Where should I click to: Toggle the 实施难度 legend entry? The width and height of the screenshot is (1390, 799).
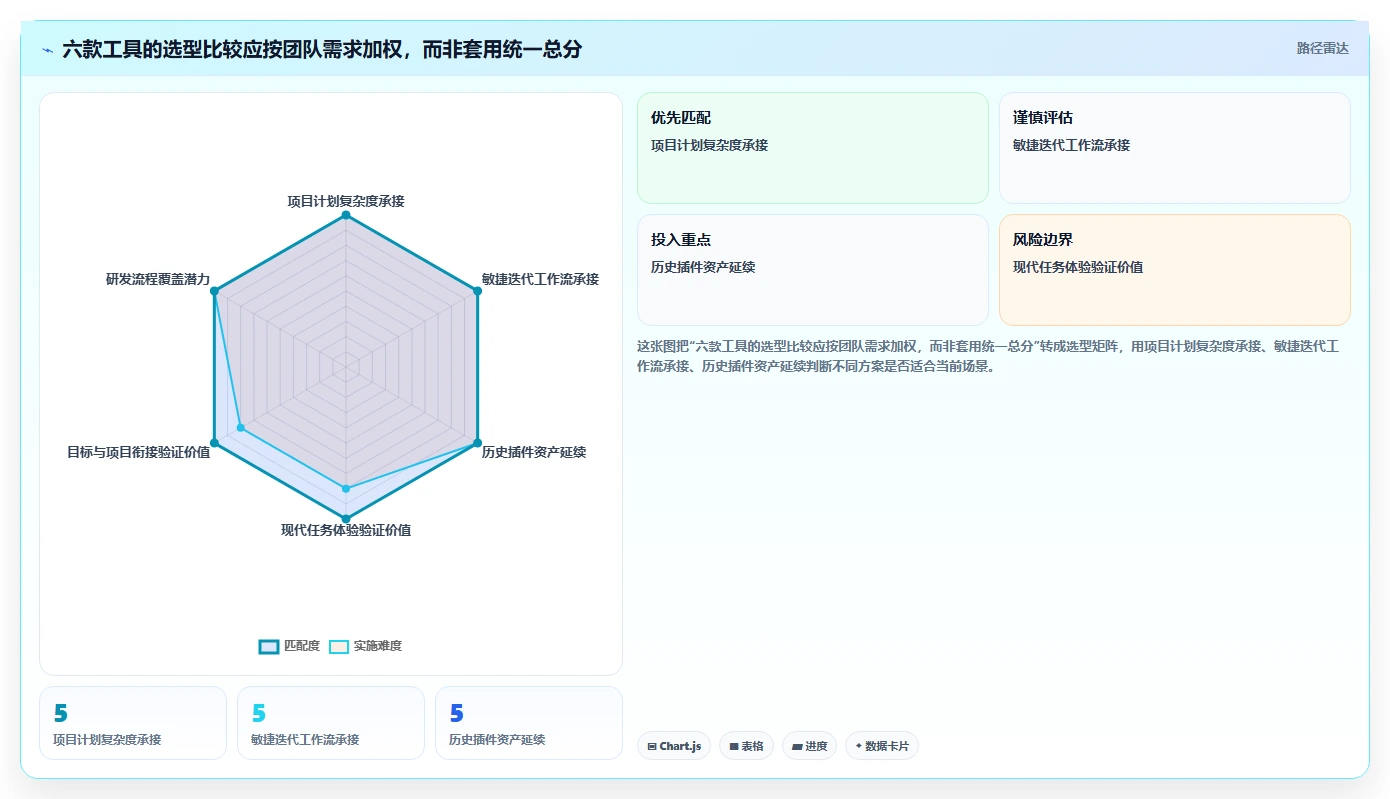(365, 646)
